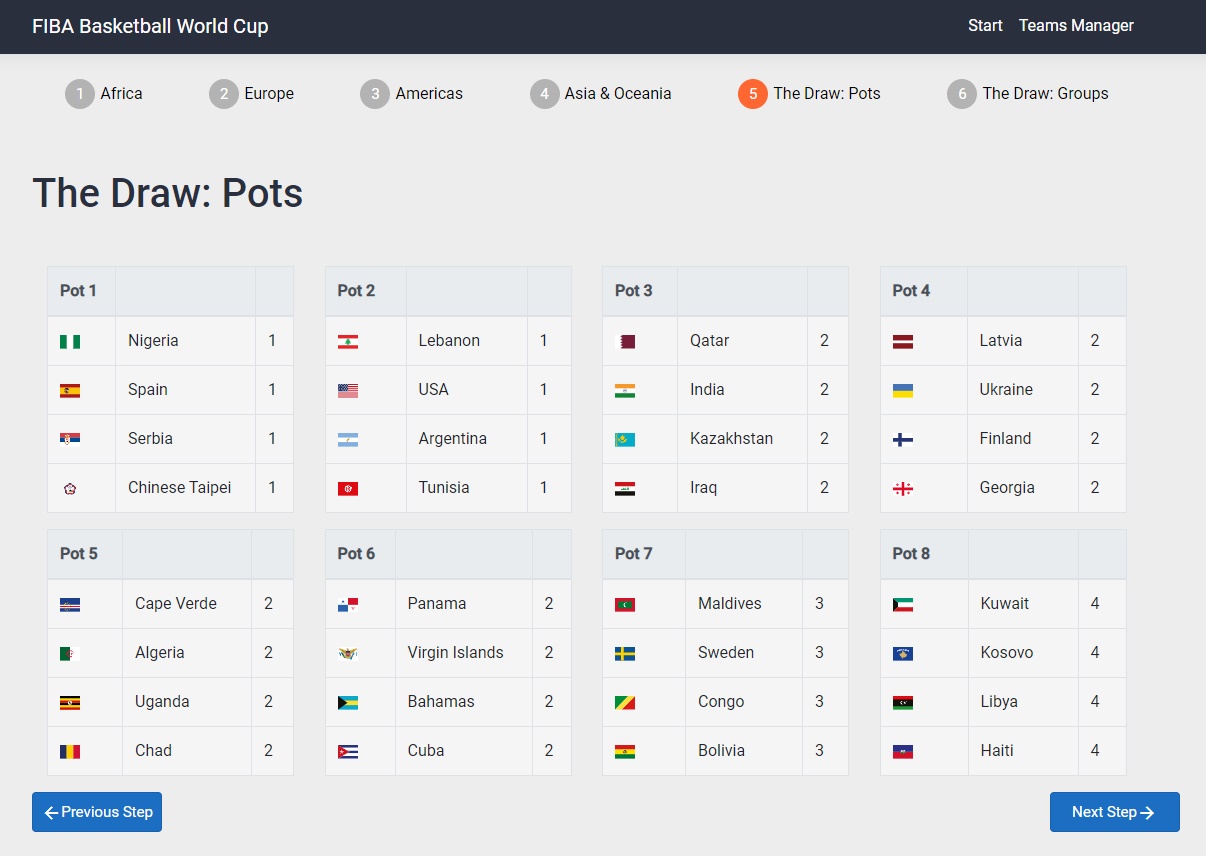Viewport: 1206px width, 856px height.
Task: Click the Serbia flag icon
Action: (70, 439)
